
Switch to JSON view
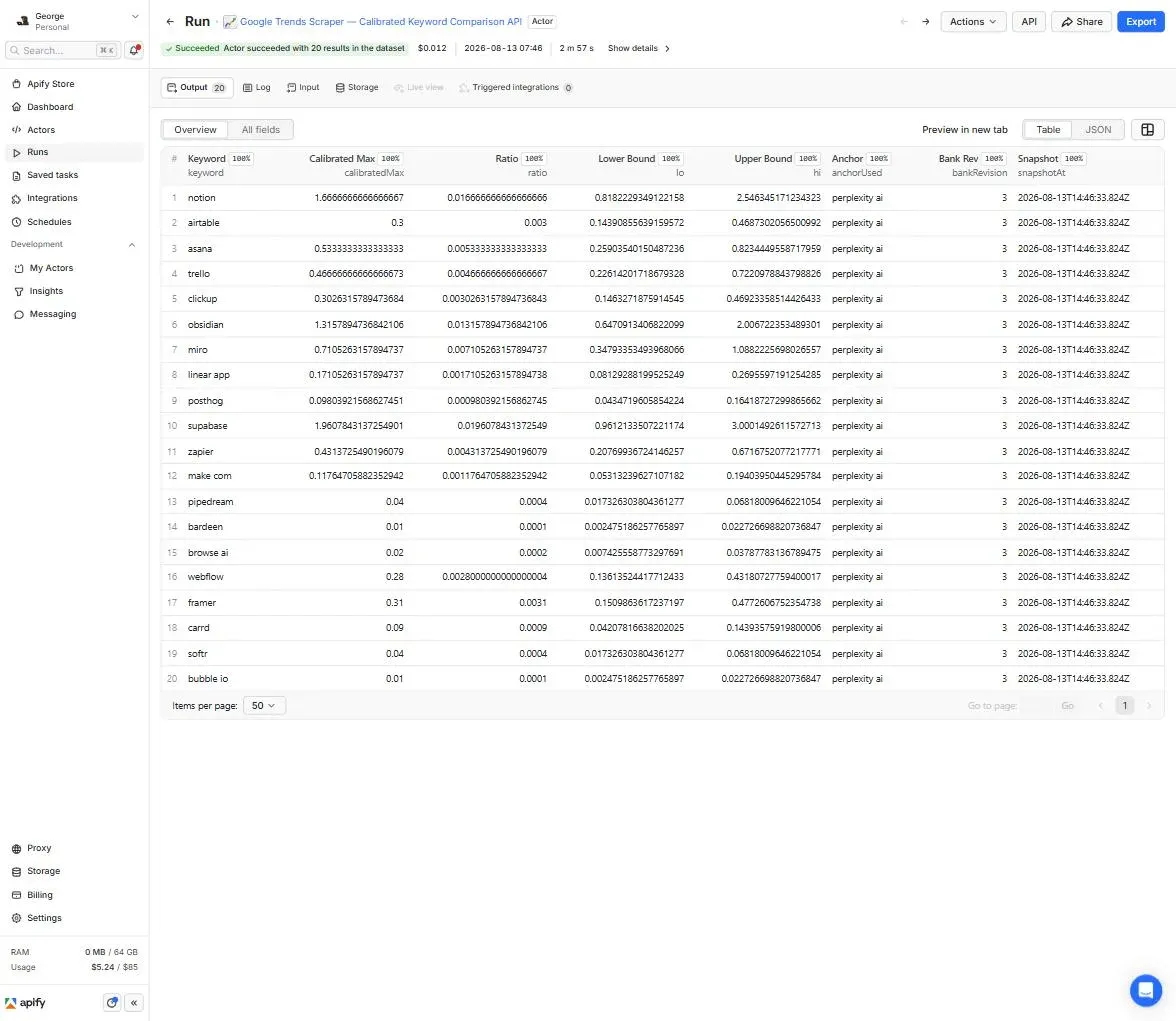pos(1098,130)
